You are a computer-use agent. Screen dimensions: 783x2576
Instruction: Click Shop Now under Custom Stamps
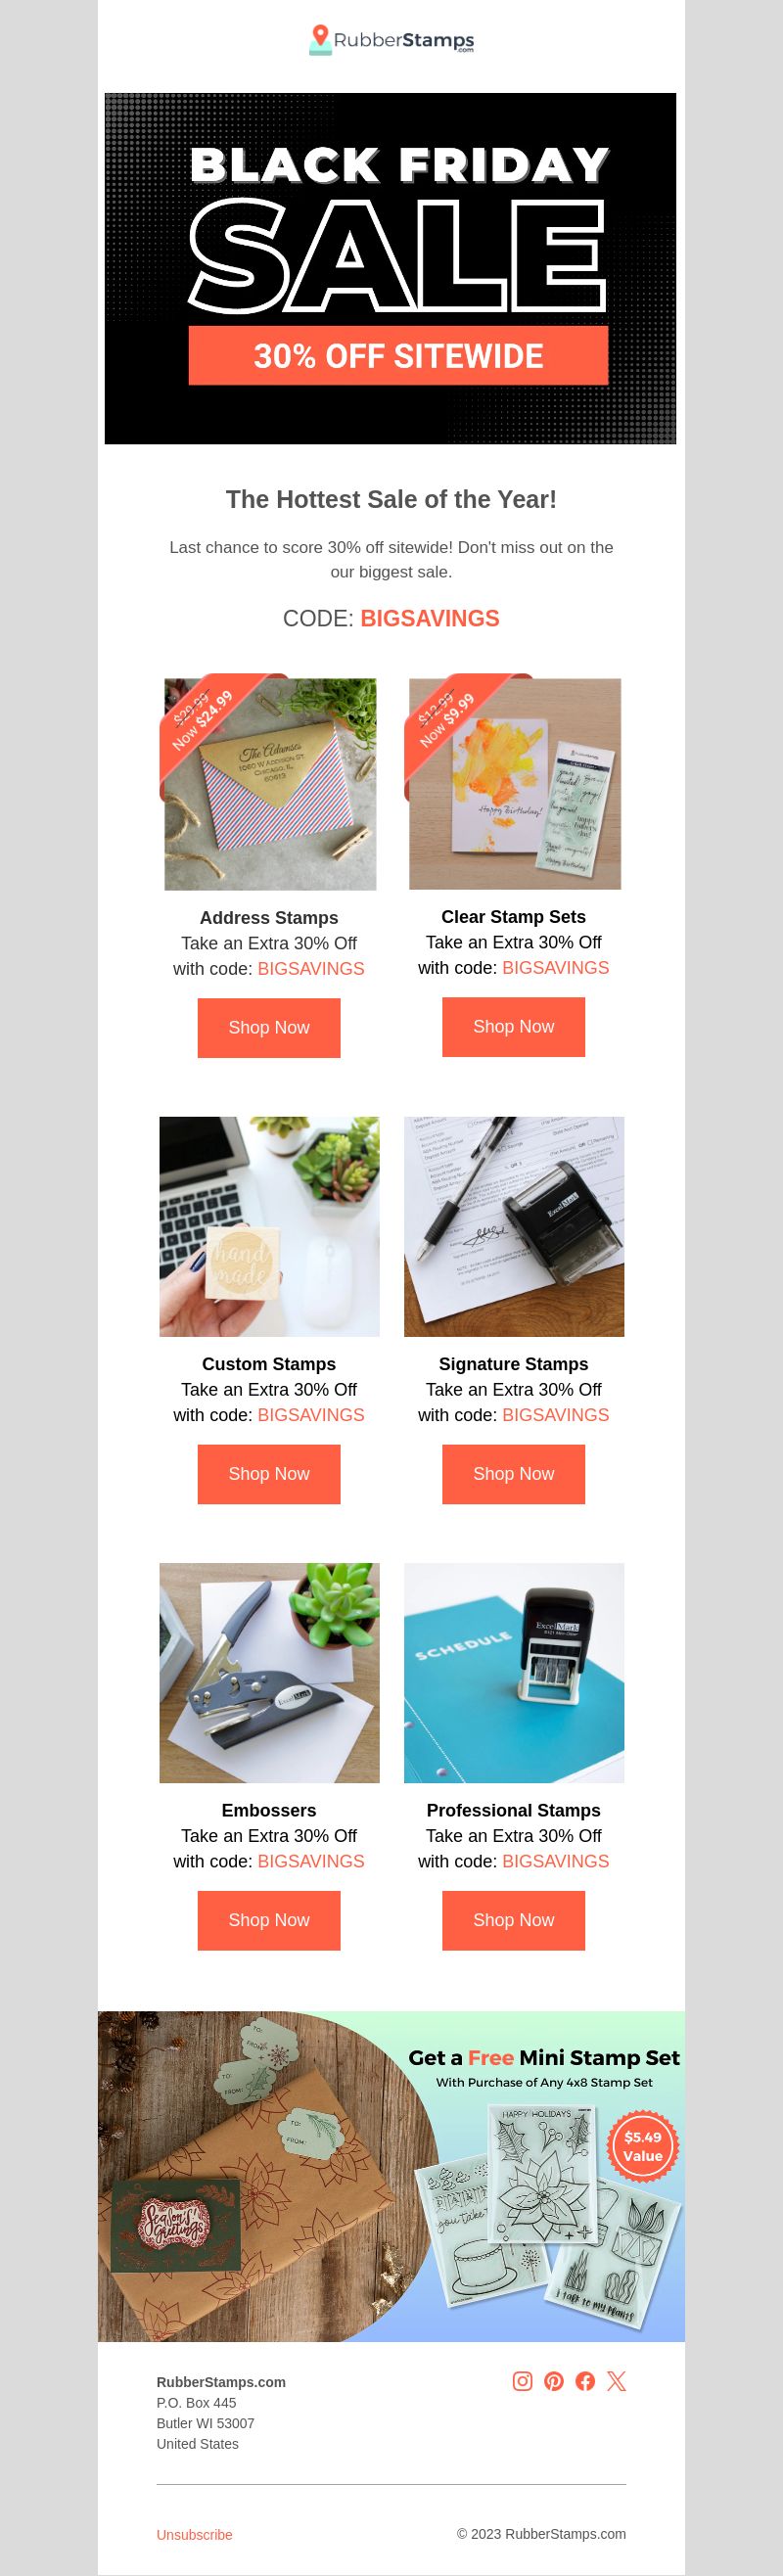click(x=269, y=1474)
